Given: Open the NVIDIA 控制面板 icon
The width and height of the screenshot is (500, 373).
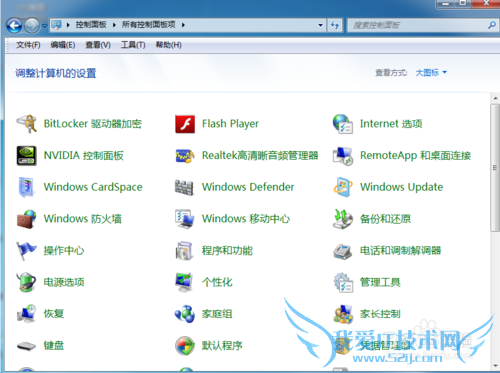Looking at the screenshot, I should (x=27, y=156).
